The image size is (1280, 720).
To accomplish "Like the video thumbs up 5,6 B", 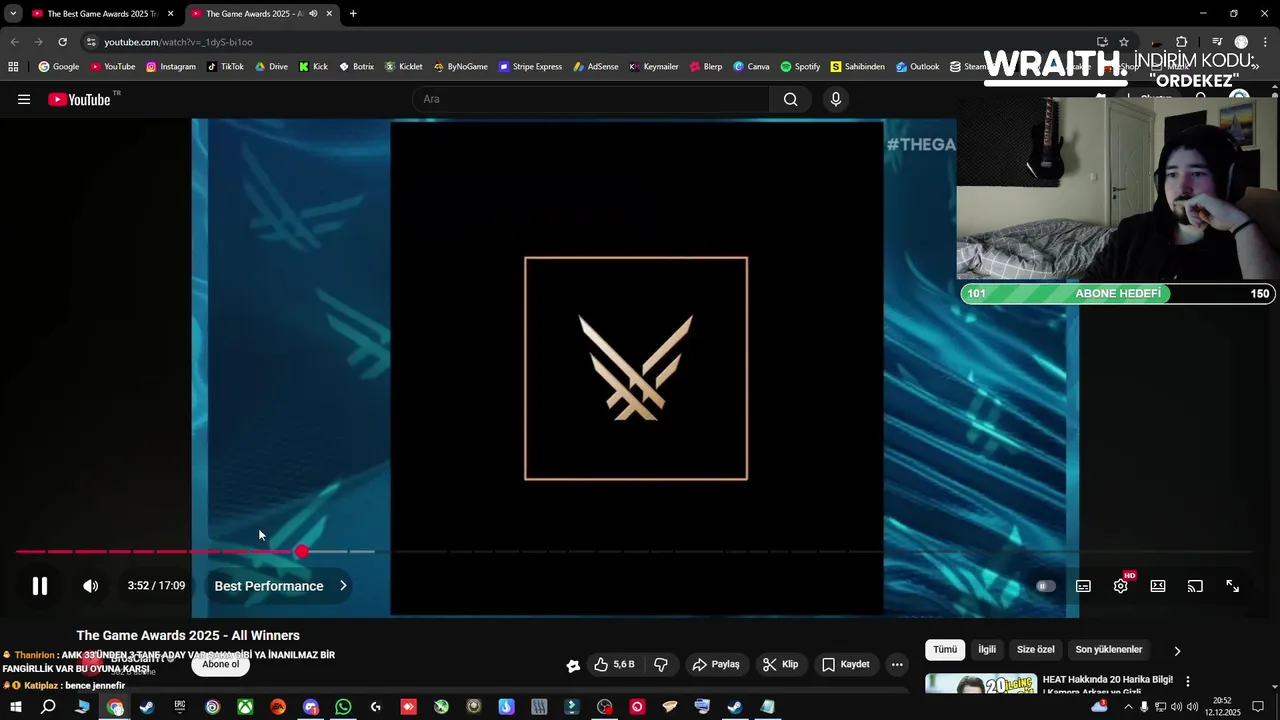I will [x=614, y=664].
